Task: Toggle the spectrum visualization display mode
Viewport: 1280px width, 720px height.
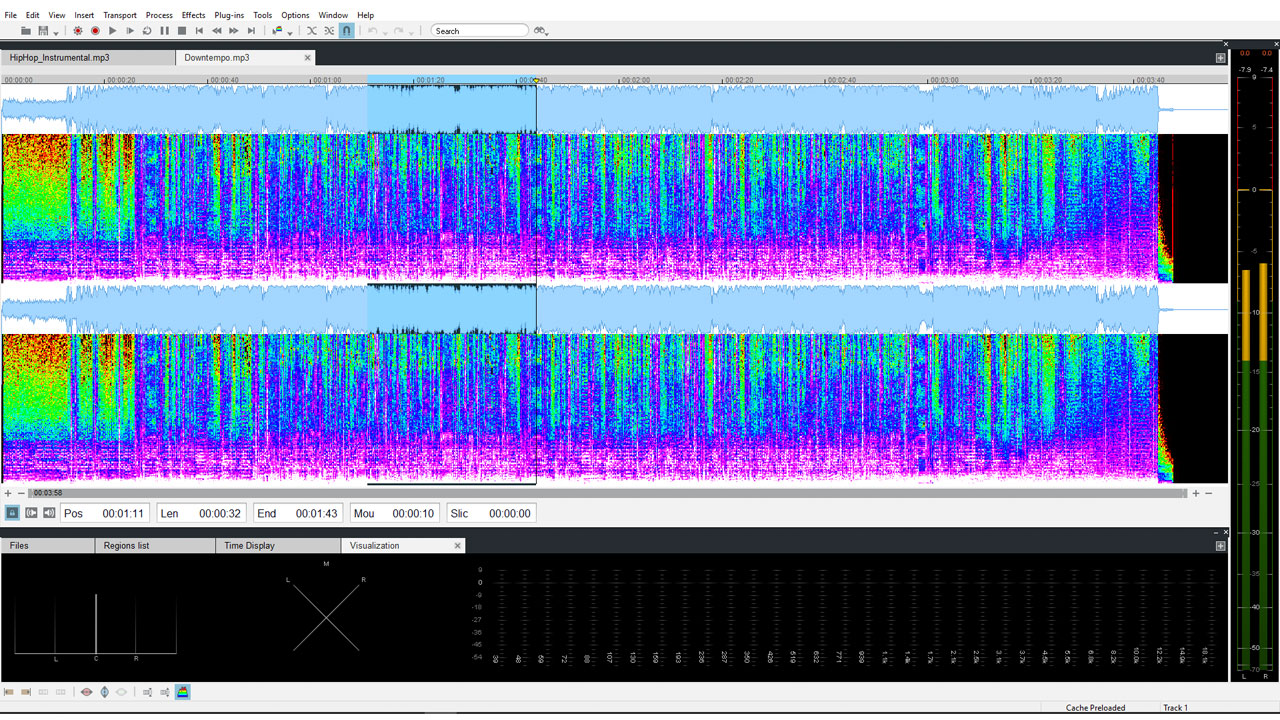Action: tap(183, 691)
